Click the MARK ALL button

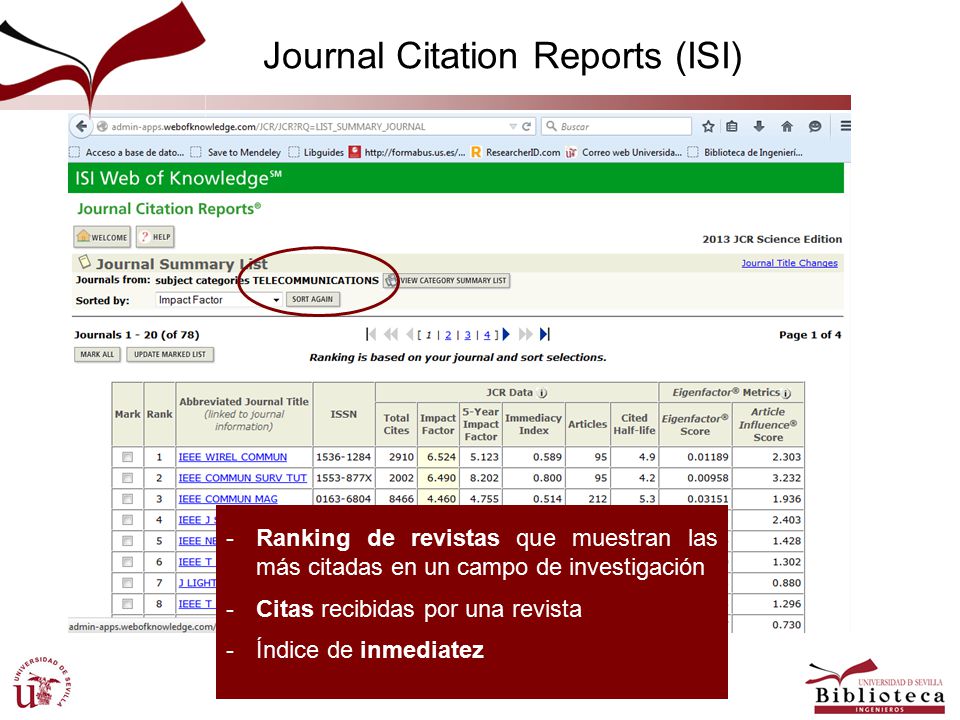click(97, 354)
